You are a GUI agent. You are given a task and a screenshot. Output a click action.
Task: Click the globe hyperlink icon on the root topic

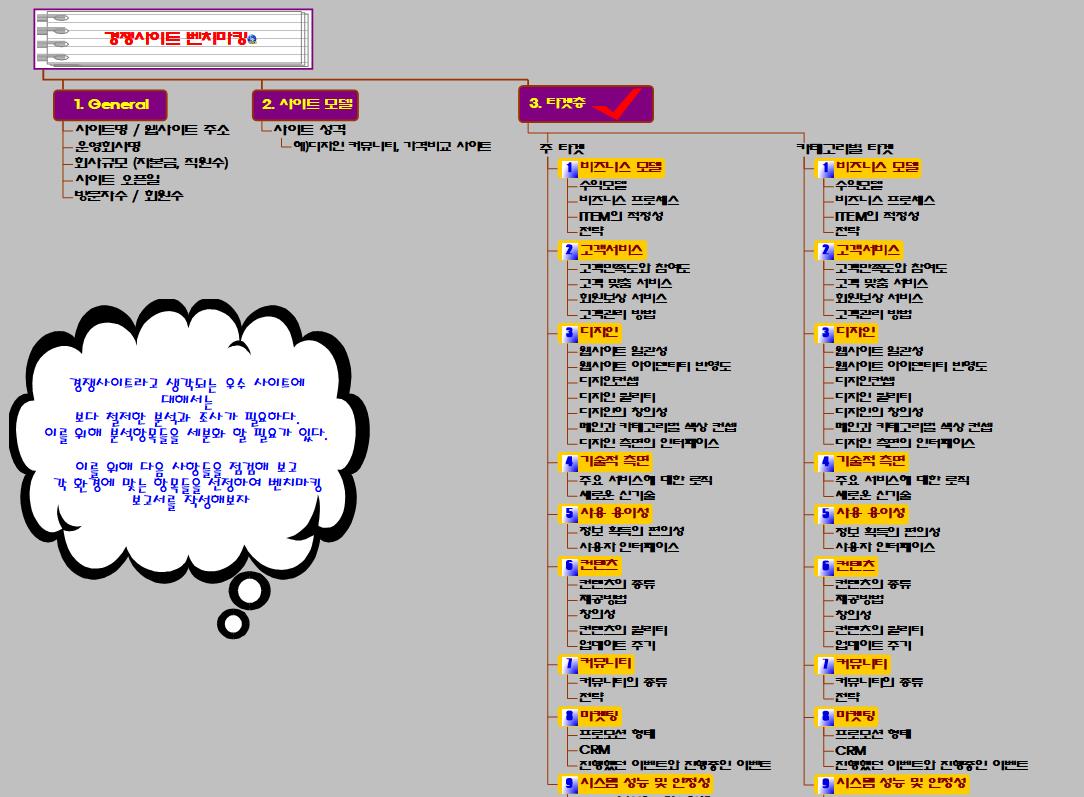(251, 39)
